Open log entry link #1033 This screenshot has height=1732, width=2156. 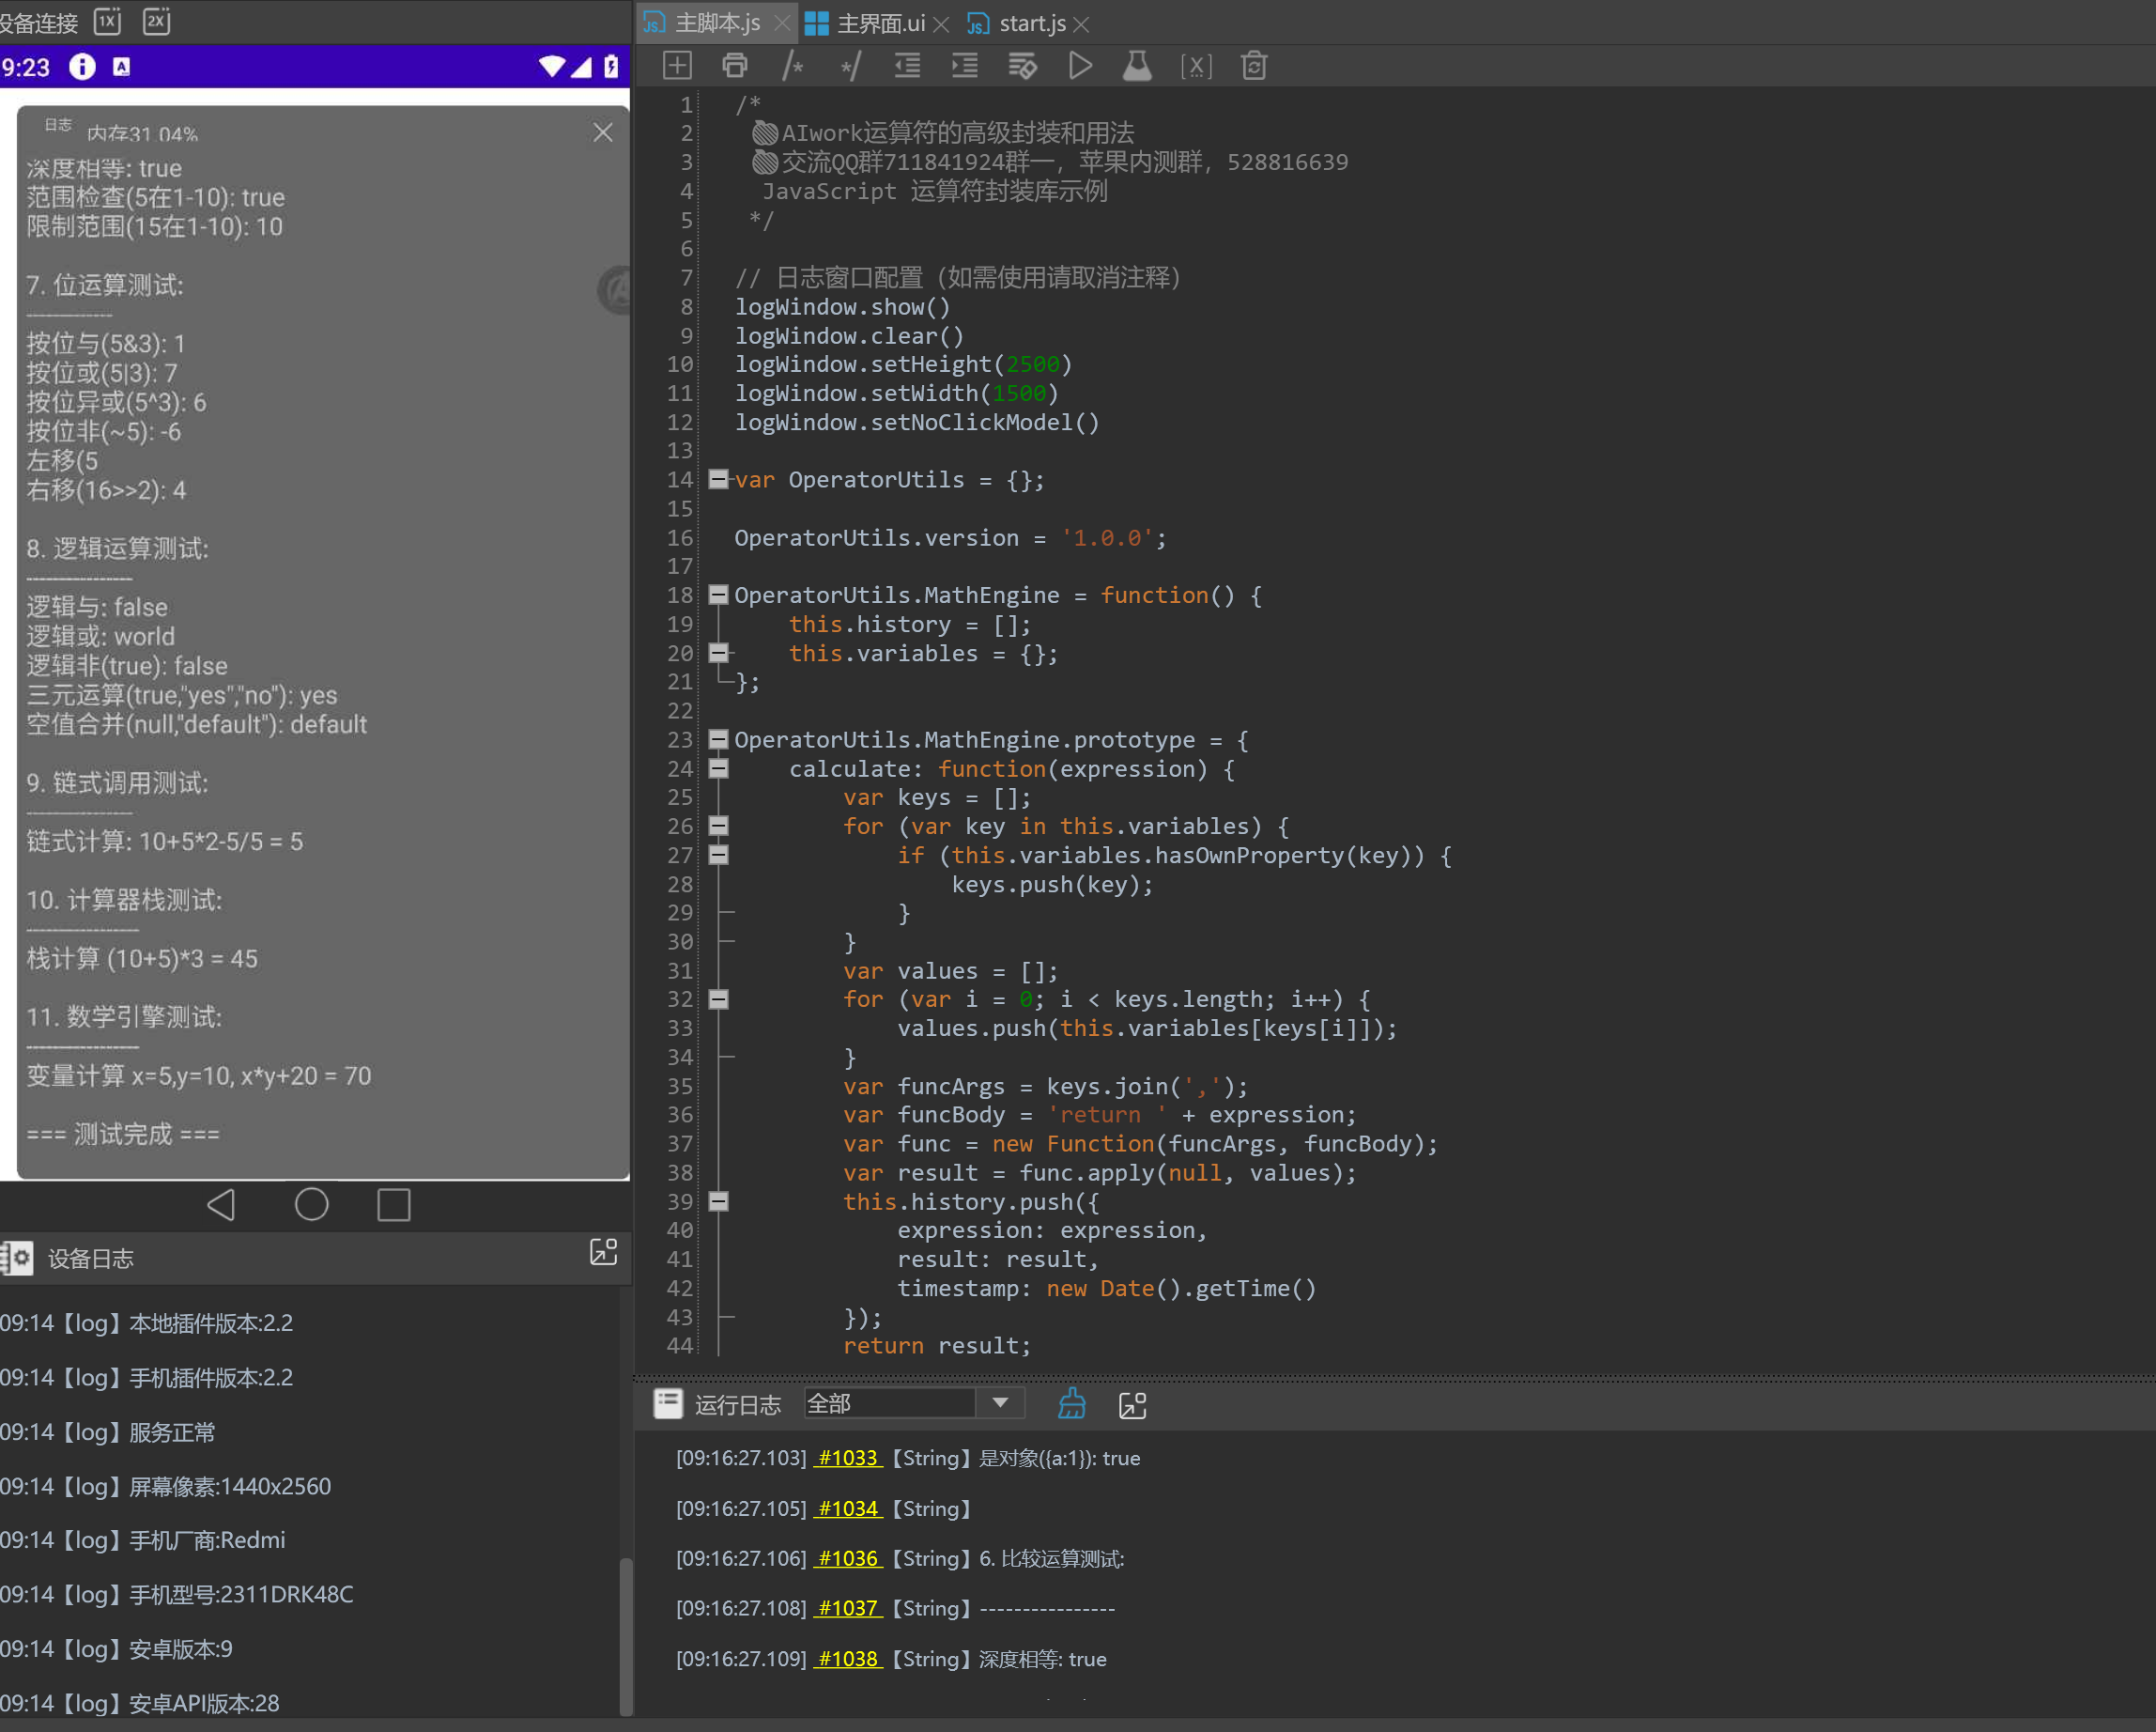coord(847,1458)
